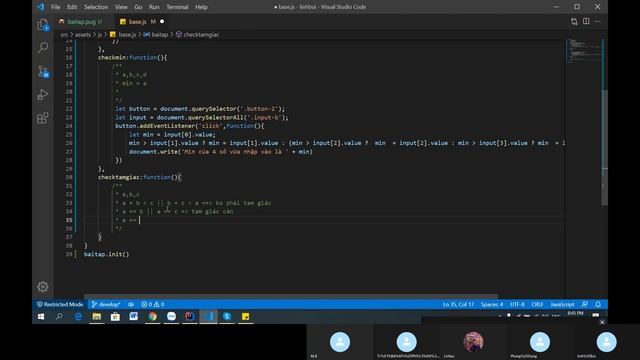This screenshot has width=640, height=360.
Task: Click the base.js breadcrumb segment
Action: [127, 35]
